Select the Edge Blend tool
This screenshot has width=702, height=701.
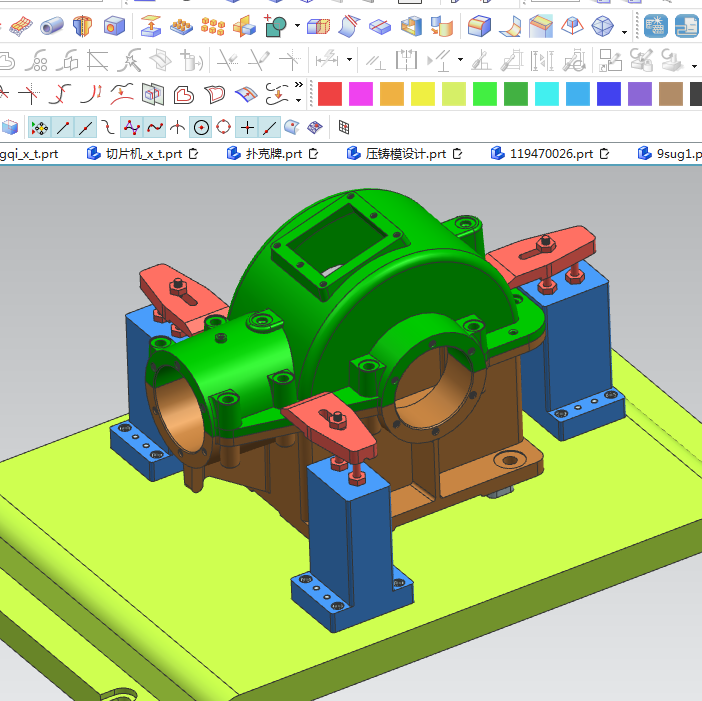click(x=479, y=26)
